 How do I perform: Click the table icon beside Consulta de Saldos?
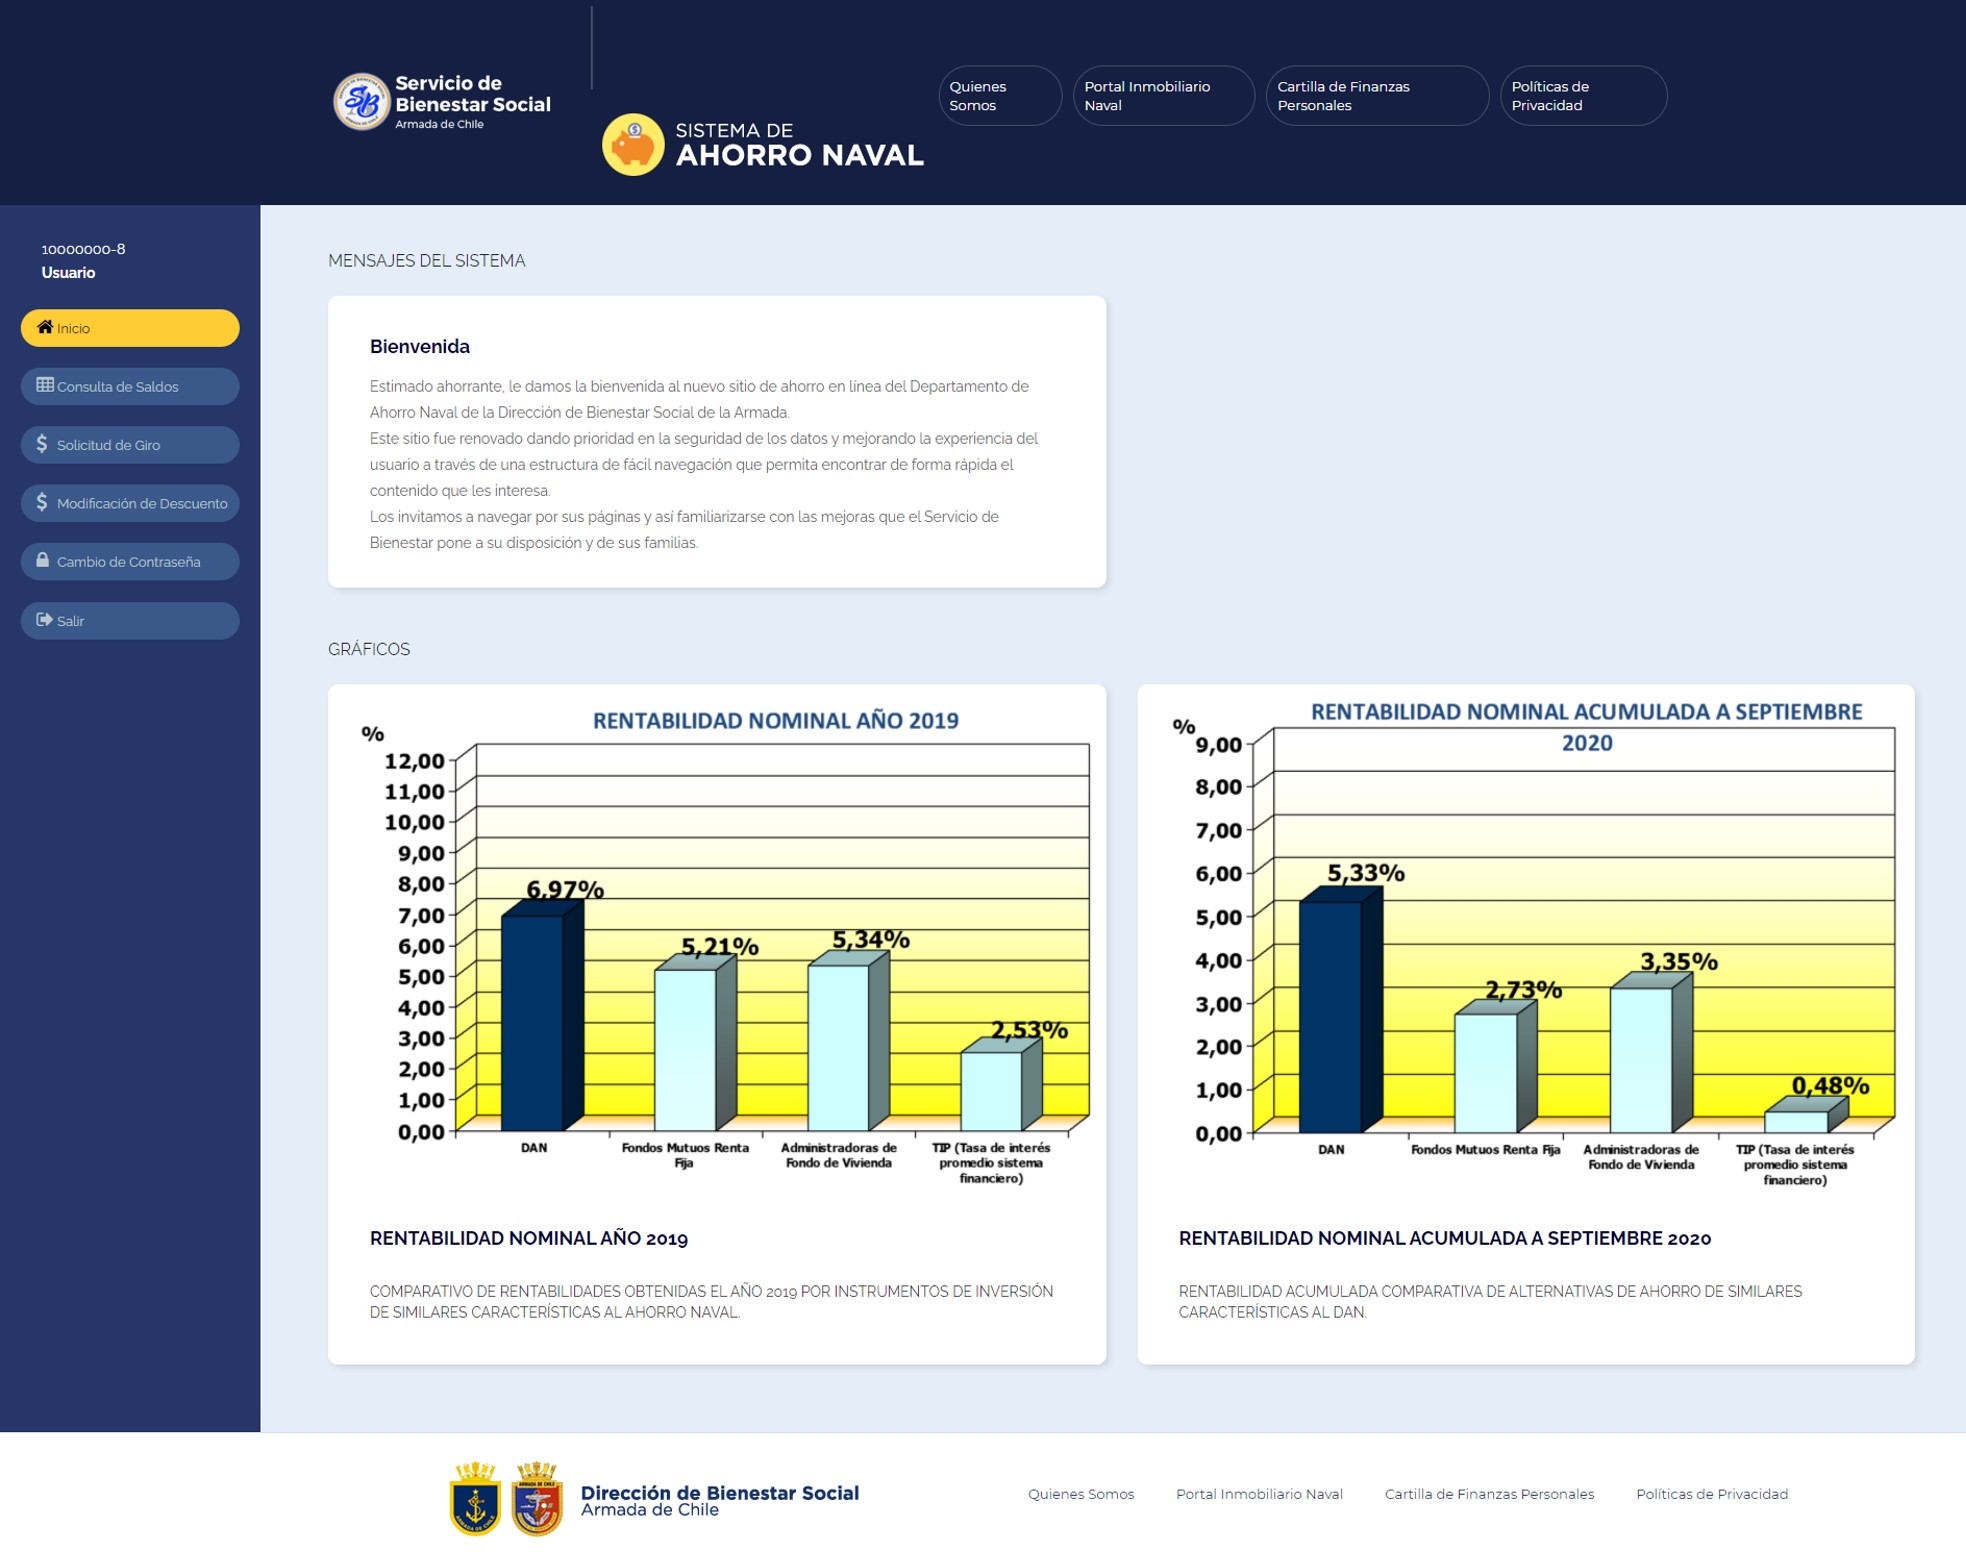pyautogui.click(x=45, y=385)
